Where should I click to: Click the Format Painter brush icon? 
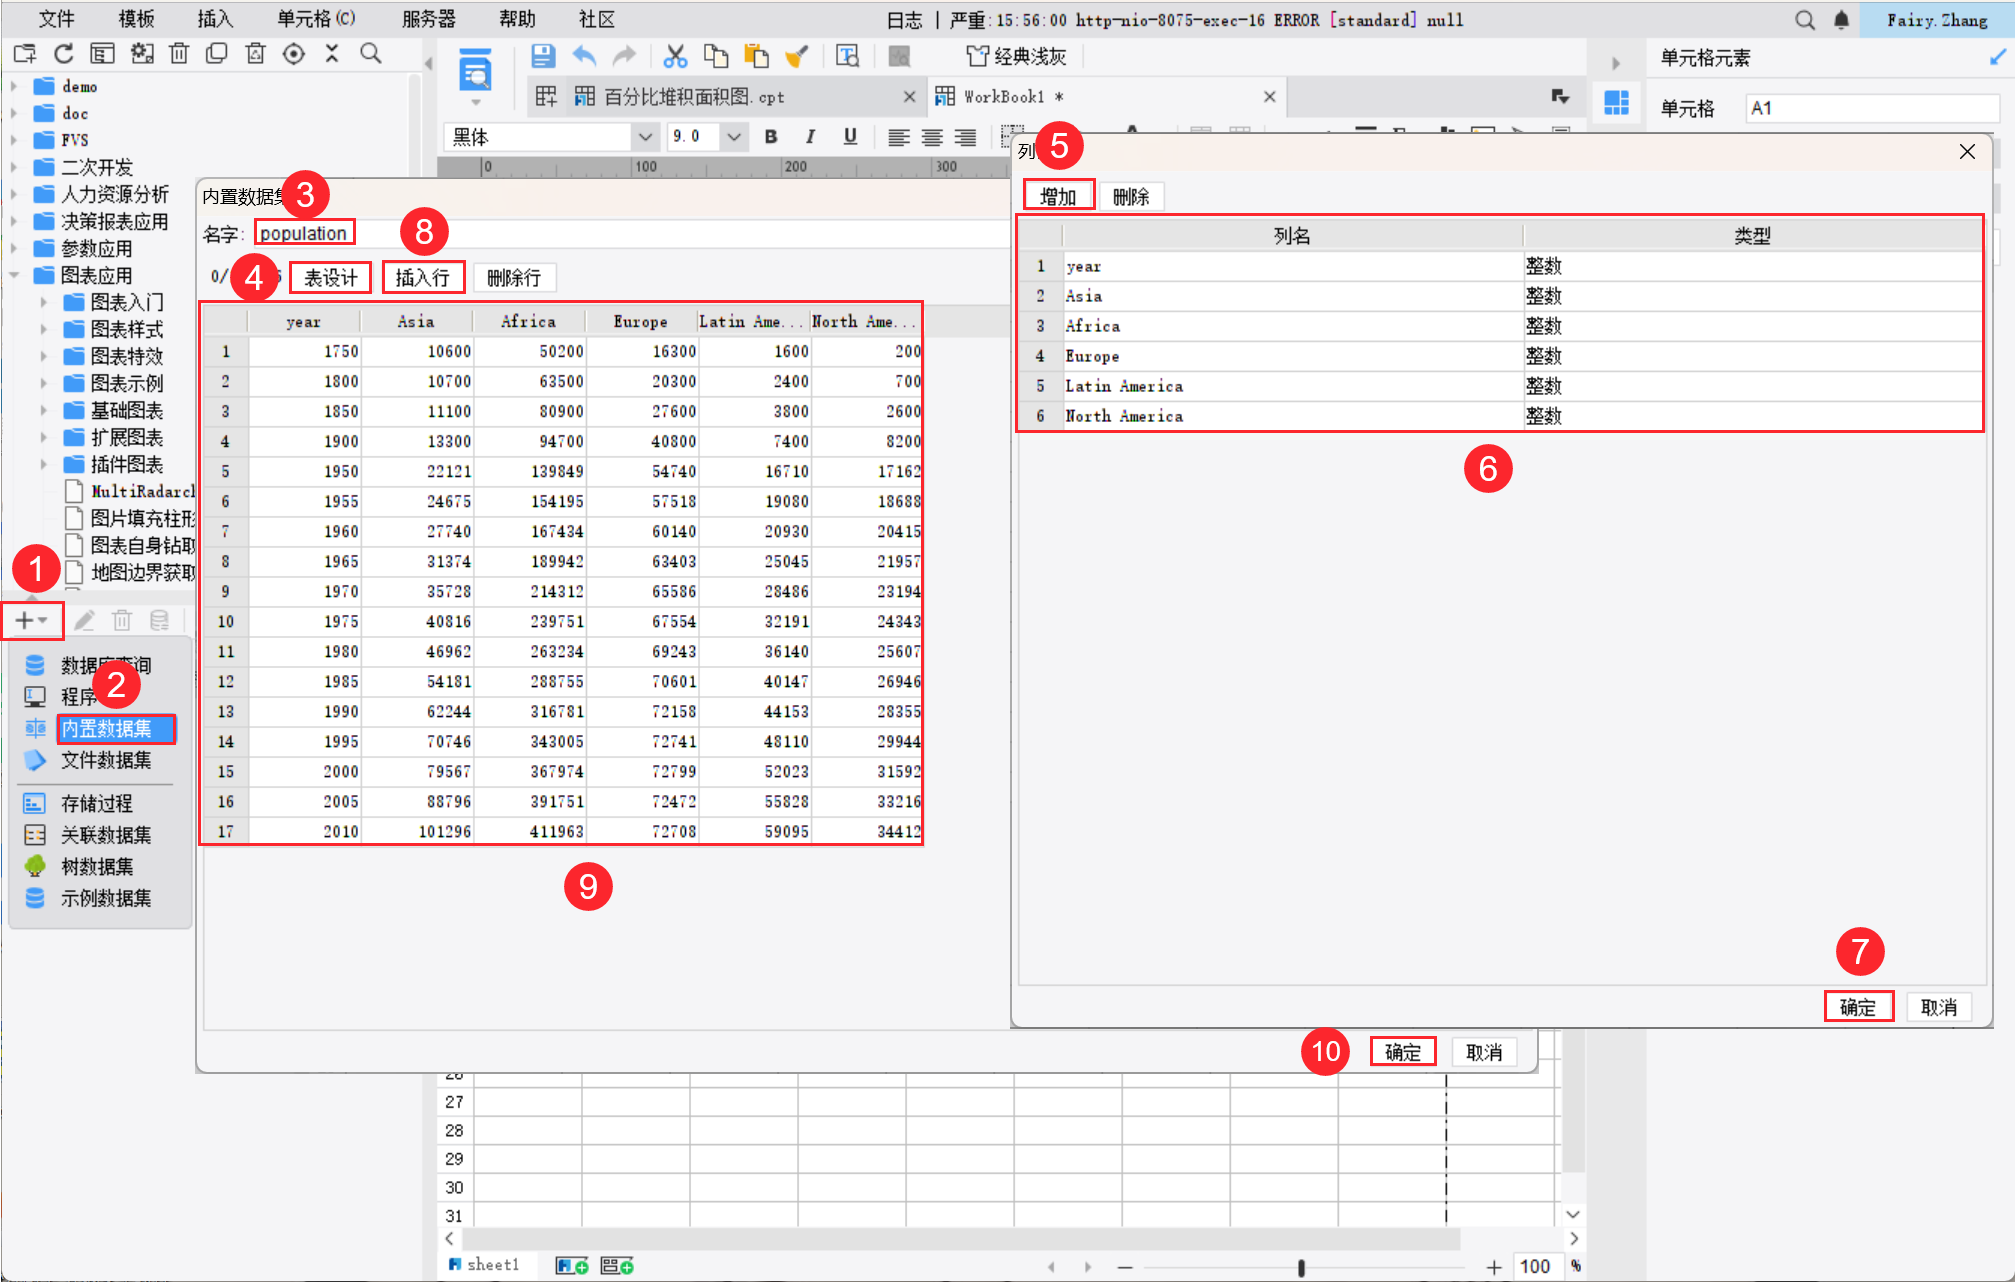796,56
